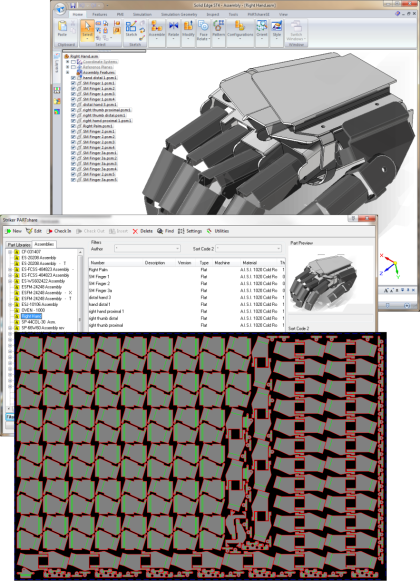This screenshot has height=581, width=420.
Task: Click the Paste button in Clipboard group
Action: click(62, 29)
